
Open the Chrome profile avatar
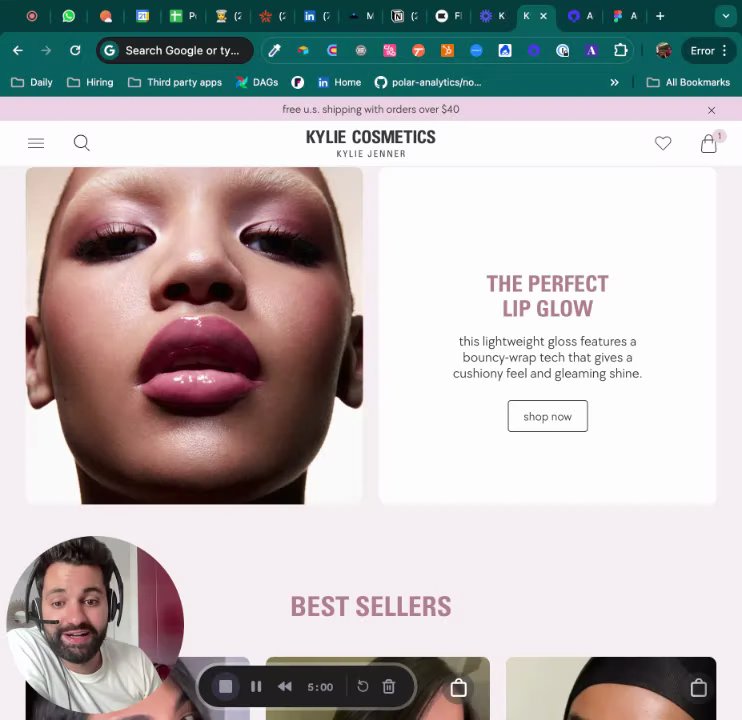663,50
